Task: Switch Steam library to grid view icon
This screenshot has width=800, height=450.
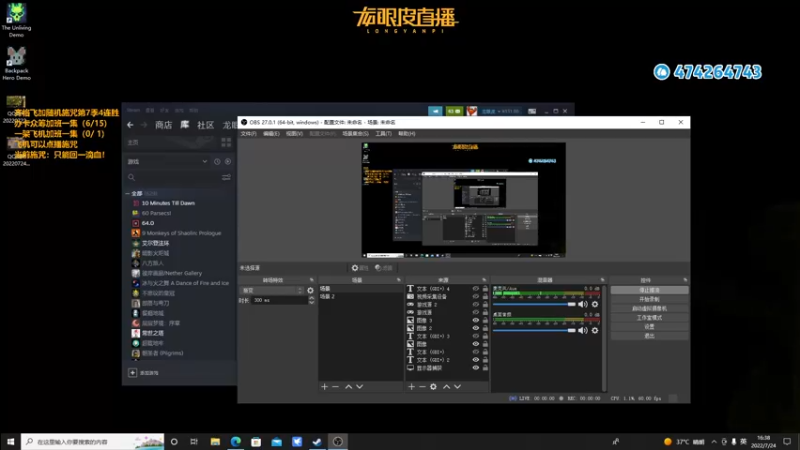Action: click(226, 142)
